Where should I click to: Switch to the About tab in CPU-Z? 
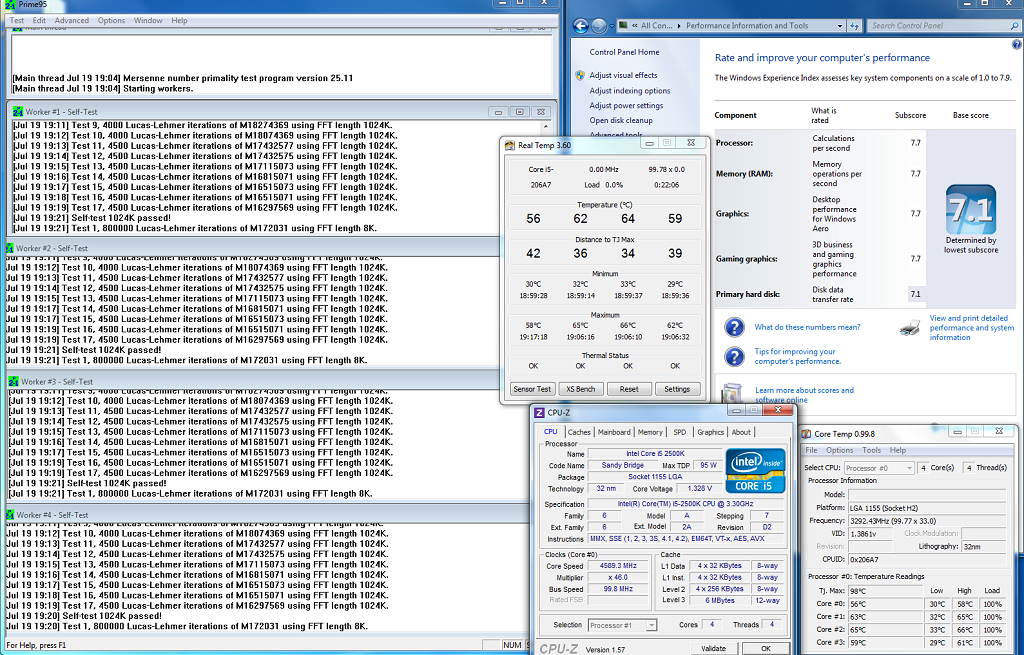coord(741,432)
